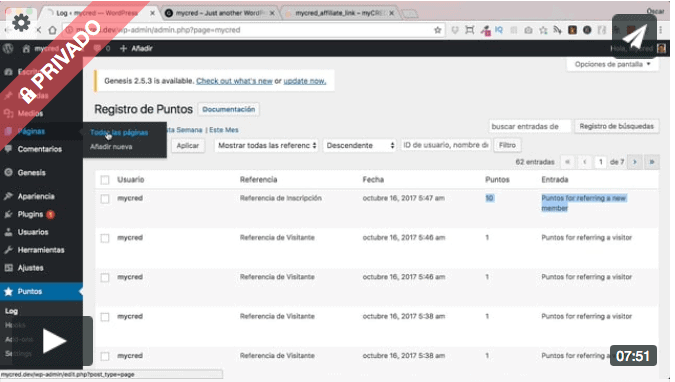Click the update now link
Image resolution: width=675 pixels, height=382 pixels.
305,81
